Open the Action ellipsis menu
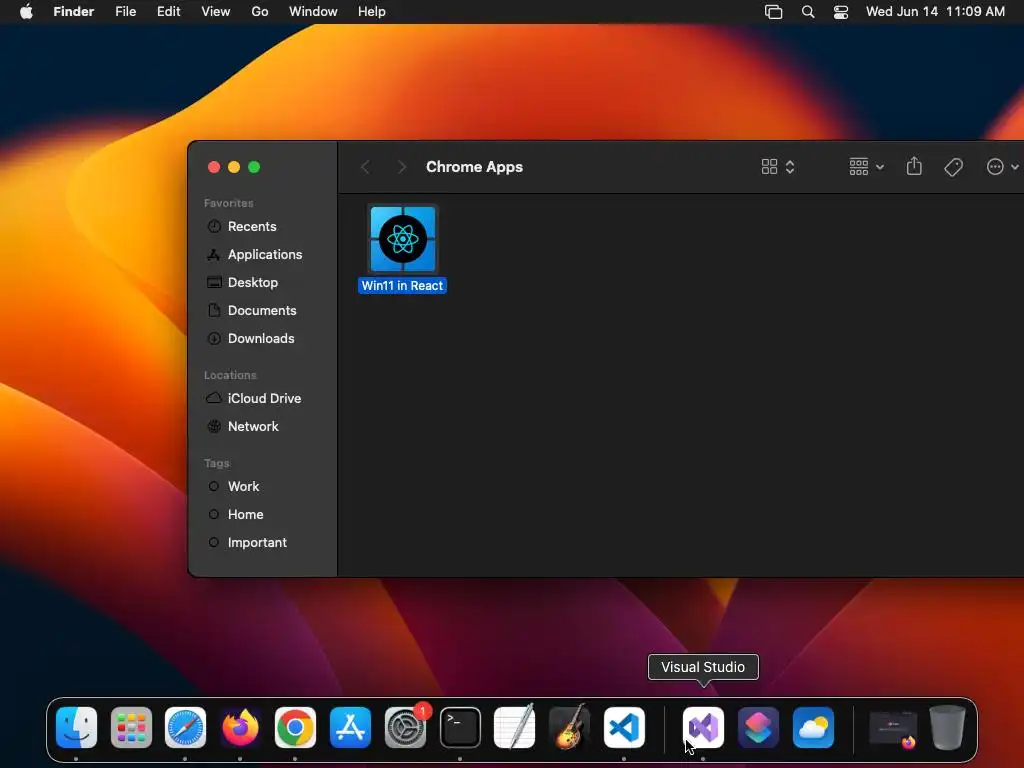 [1002, 167]
